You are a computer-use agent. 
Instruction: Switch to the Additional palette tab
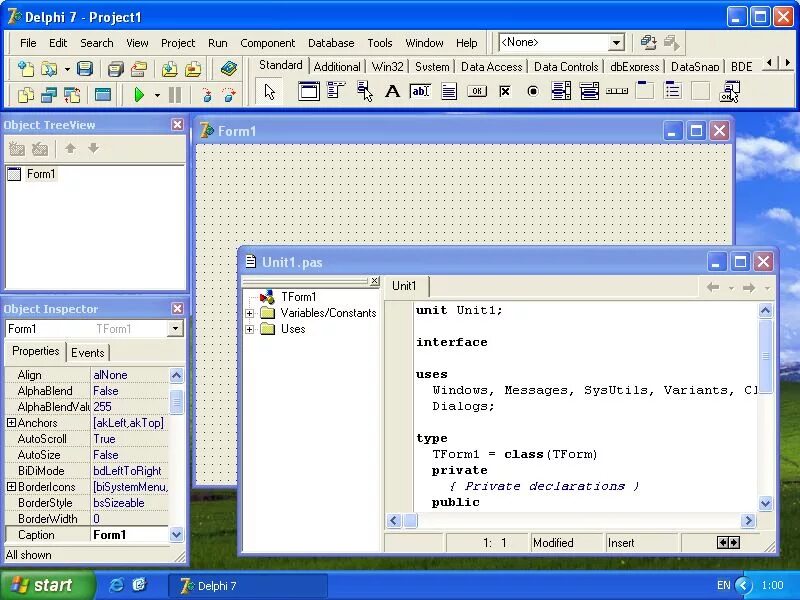point(337,67)
